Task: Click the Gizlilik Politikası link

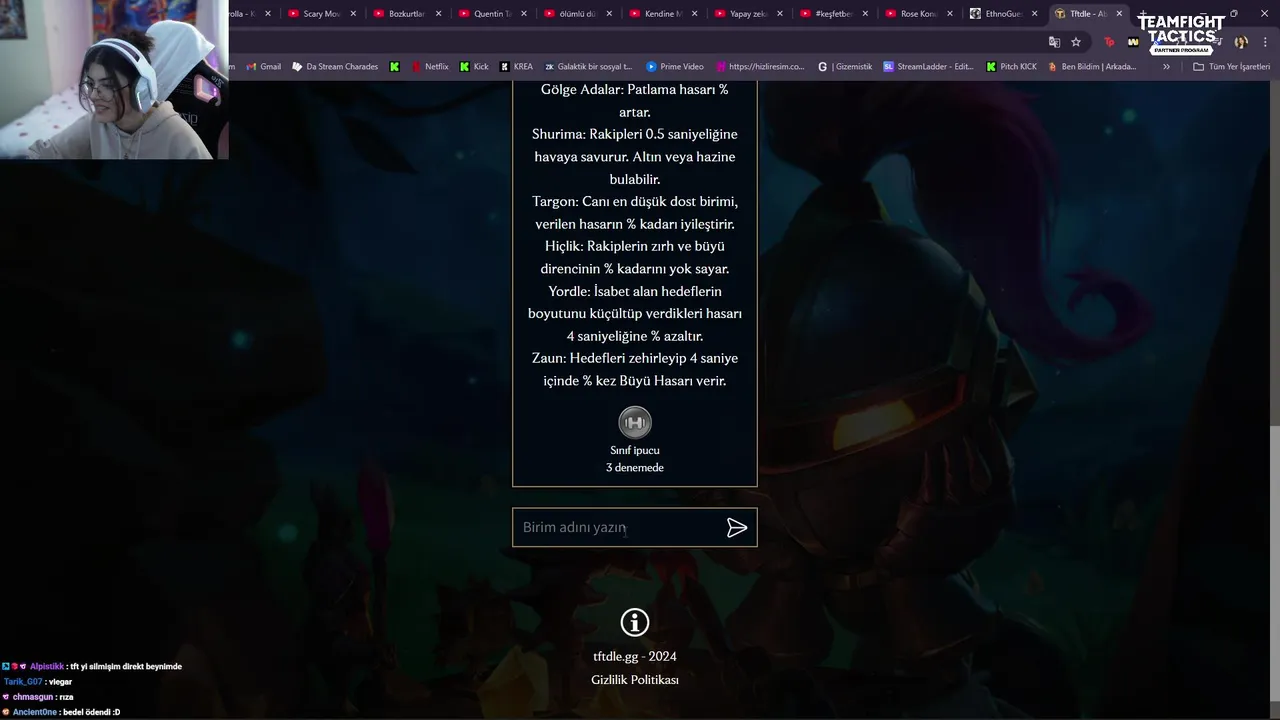Action: [x=635, y=680]
